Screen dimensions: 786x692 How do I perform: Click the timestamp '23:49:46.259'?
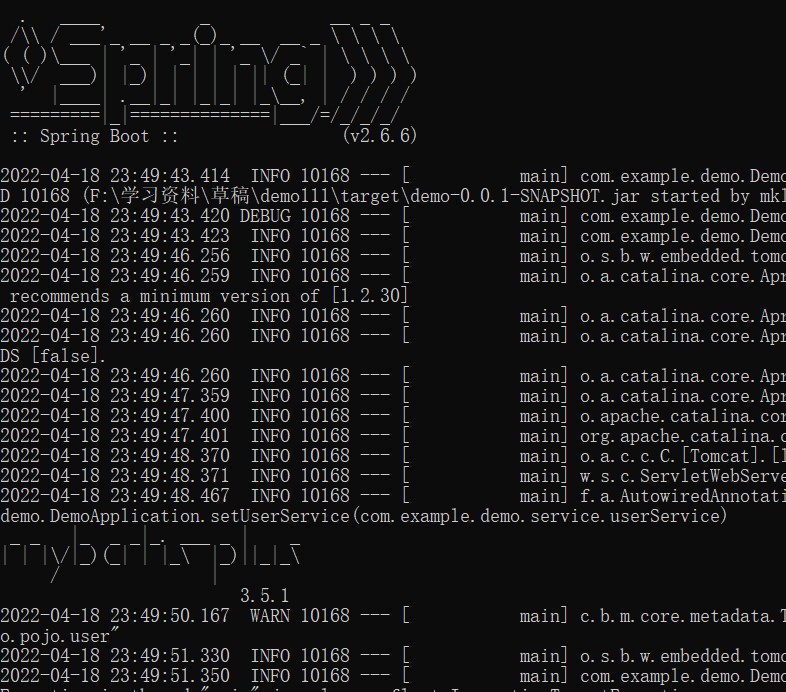coord(170,276)
